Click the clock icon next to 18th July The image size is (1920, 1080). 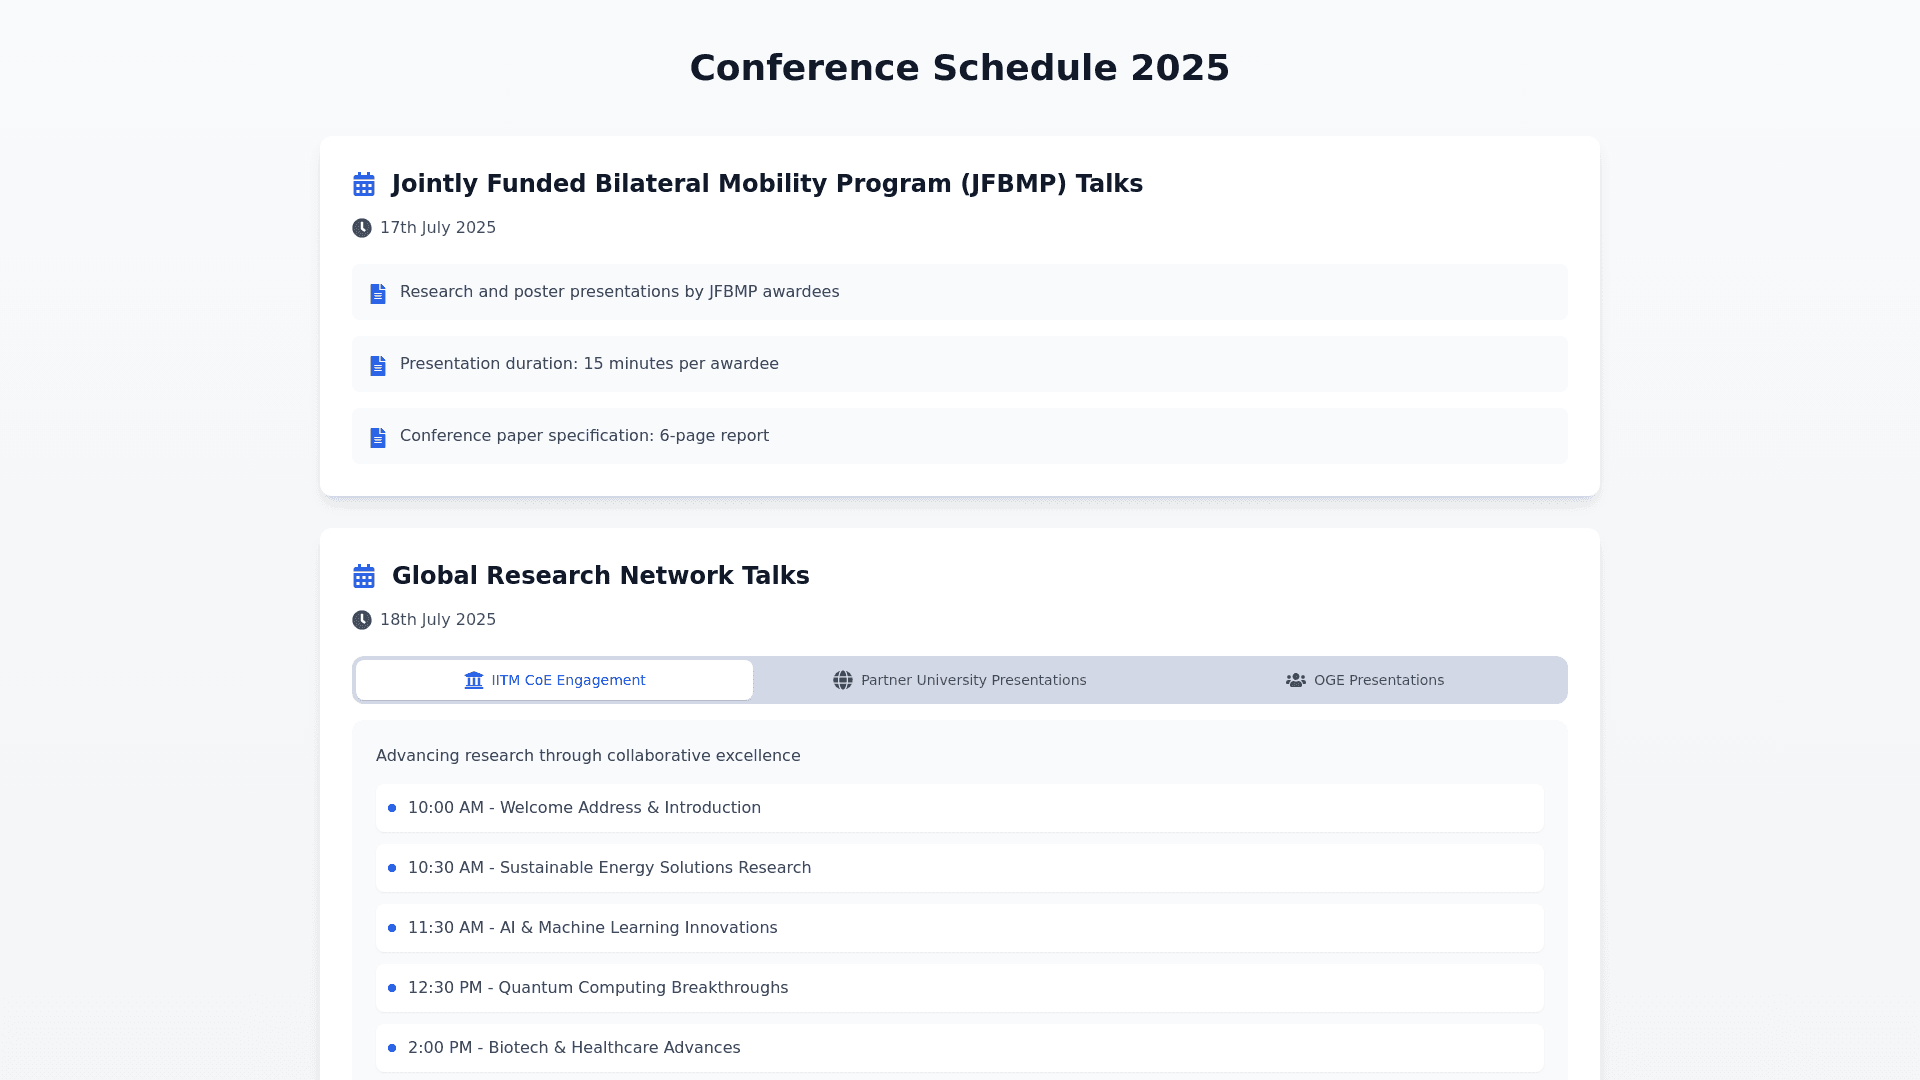(x=362, y=620)
